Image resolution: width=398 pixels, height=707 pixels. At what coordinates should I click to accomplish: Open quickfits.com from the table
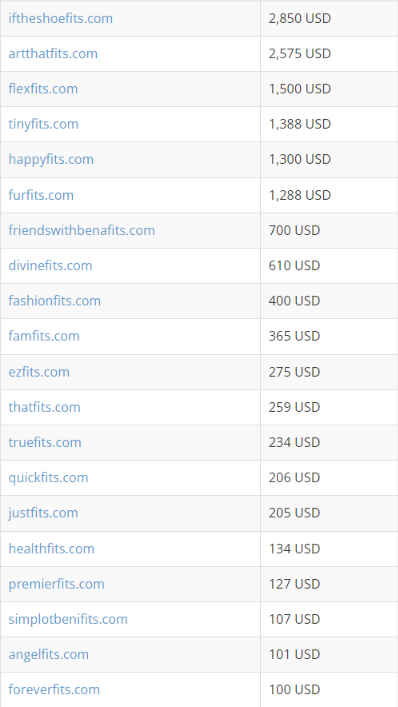(48, 477)
